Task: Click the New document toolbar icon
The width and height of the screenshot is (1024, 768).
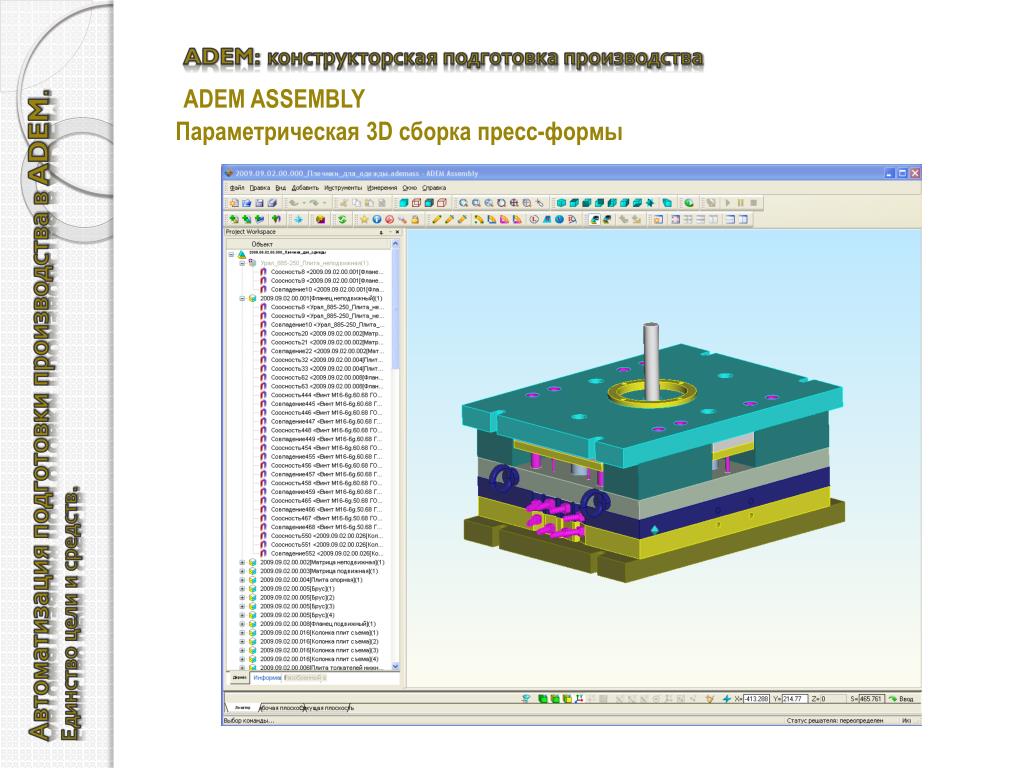Action: tap(234, 203)
